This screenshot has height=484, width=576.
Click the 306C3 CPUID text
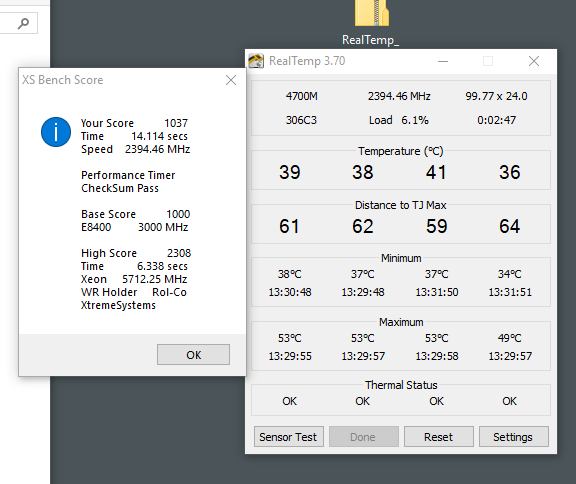pyautogui.click(x=301, y=120)
